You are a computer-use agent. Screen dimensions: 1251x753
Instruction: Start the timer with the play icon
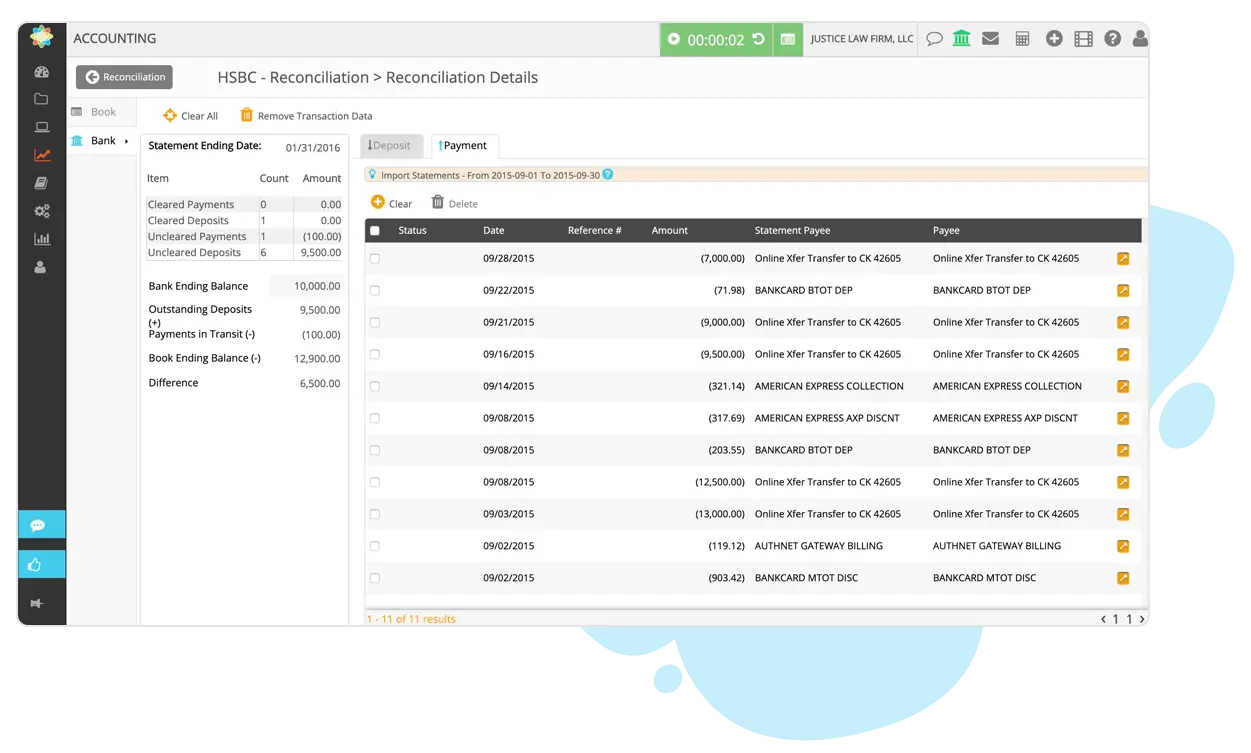click(674, 39)
